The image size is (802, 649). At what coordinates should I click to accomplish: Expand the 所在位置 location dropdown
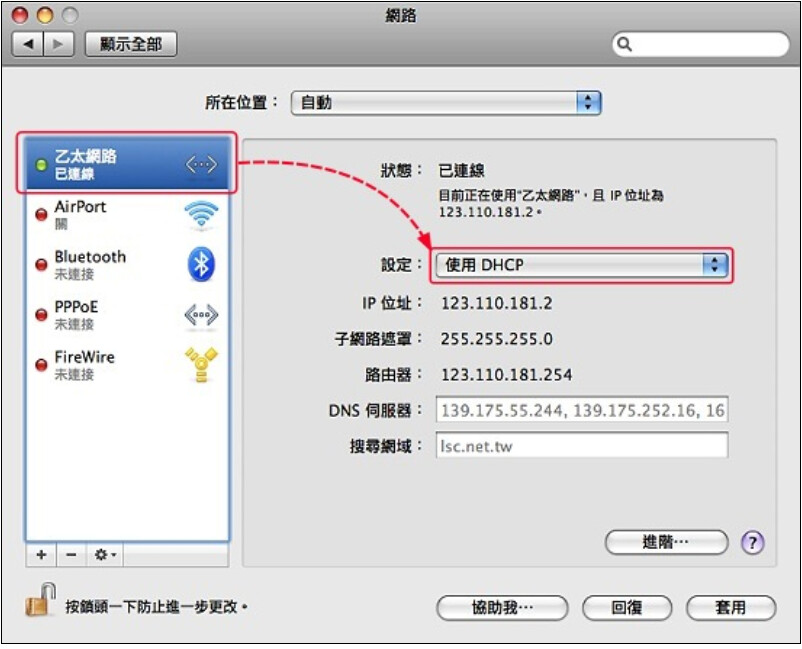(x=446, y=103)
